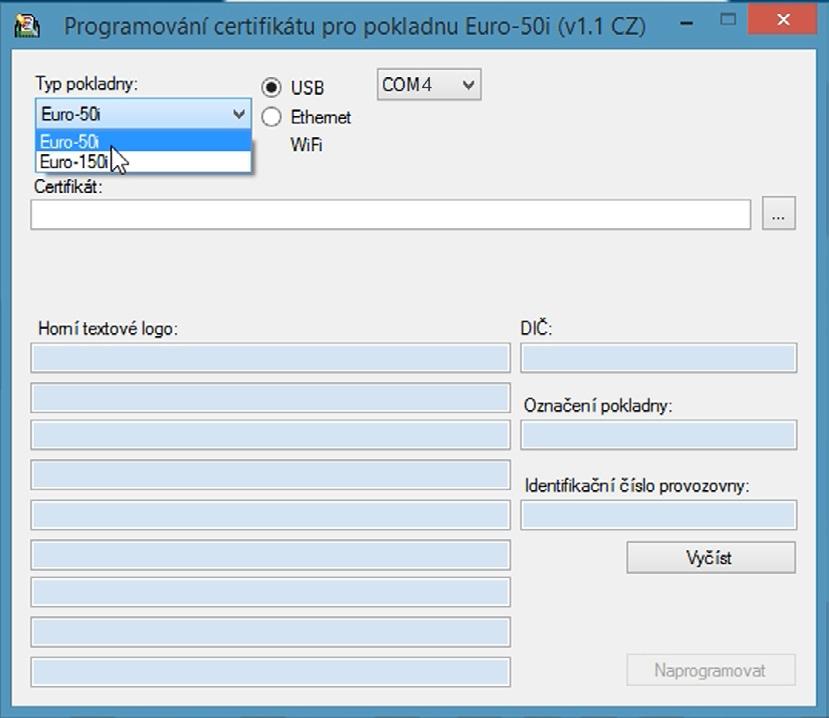829x718 pixels.
Task: Click the ninth Horní textové logo line
Action: click(x=271, y=672)
